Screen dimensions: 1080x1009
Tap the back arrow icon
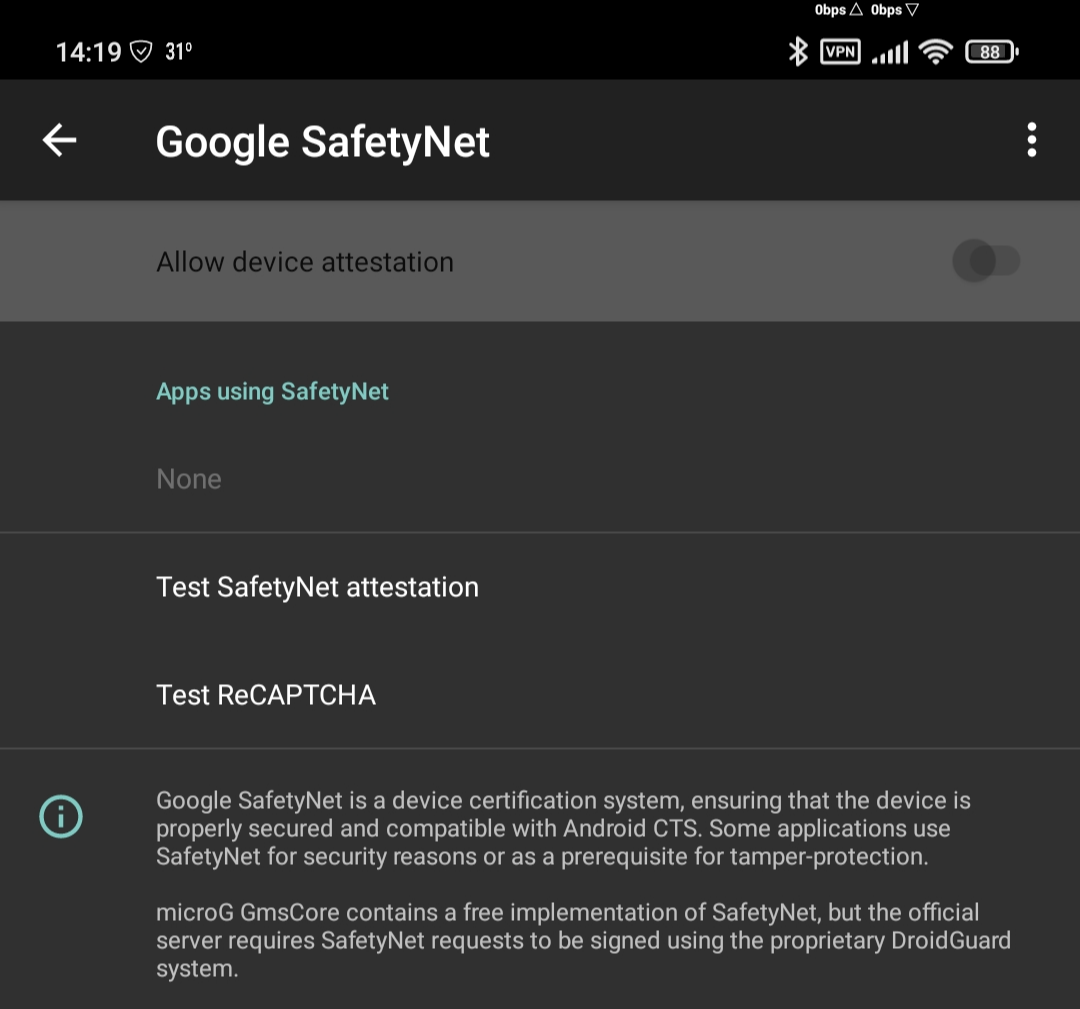click(x=59, y=141)
